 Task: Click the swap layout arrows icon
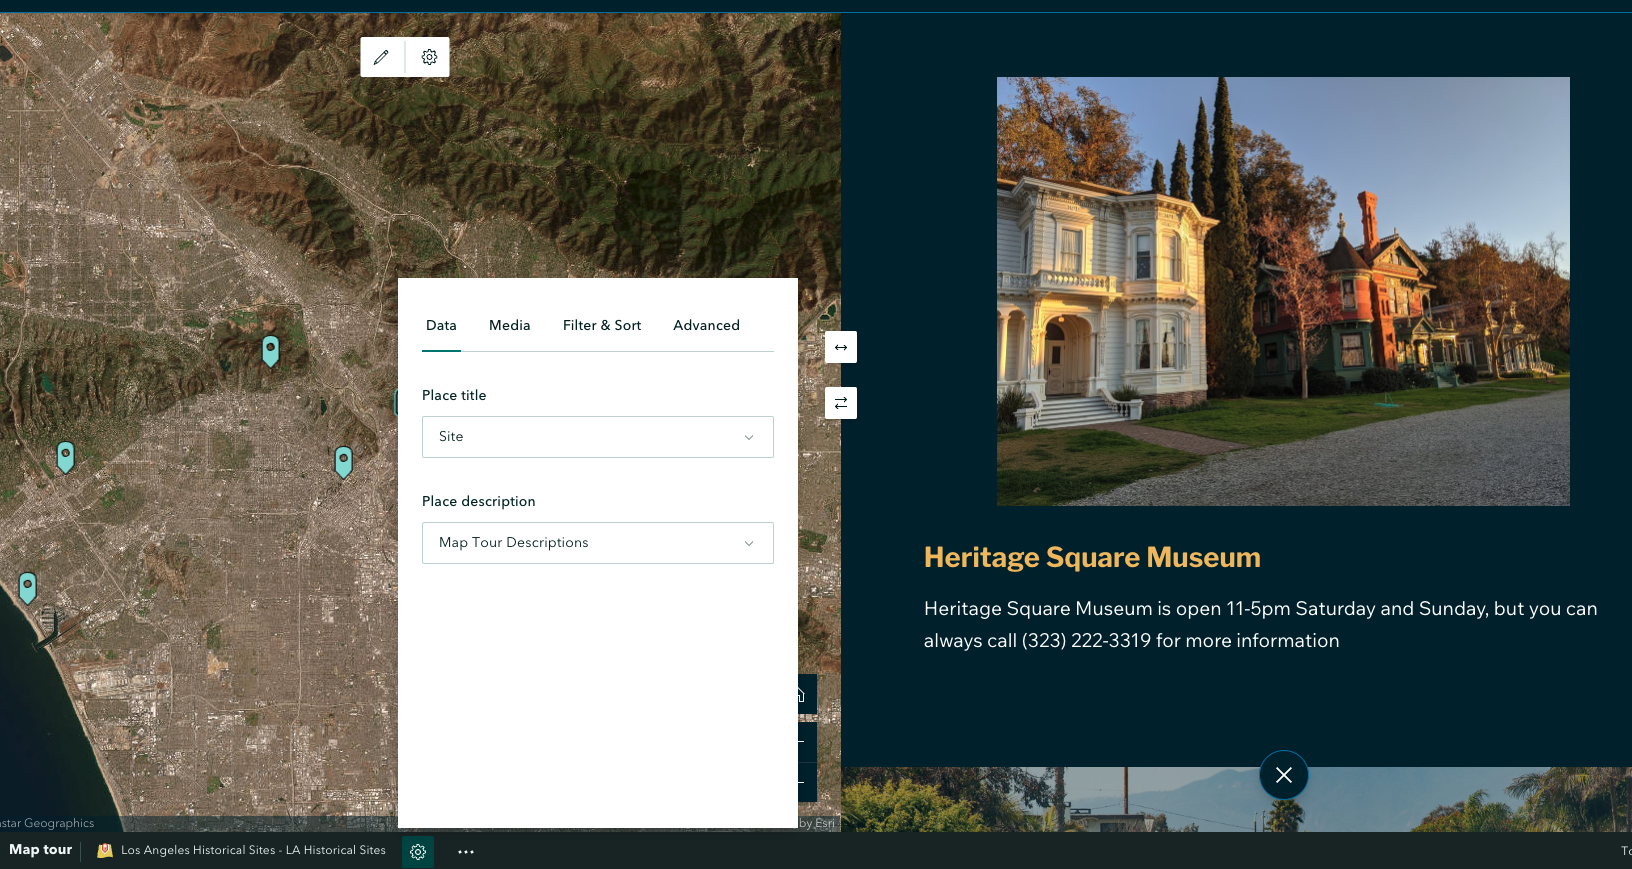(x=841, y=403)
